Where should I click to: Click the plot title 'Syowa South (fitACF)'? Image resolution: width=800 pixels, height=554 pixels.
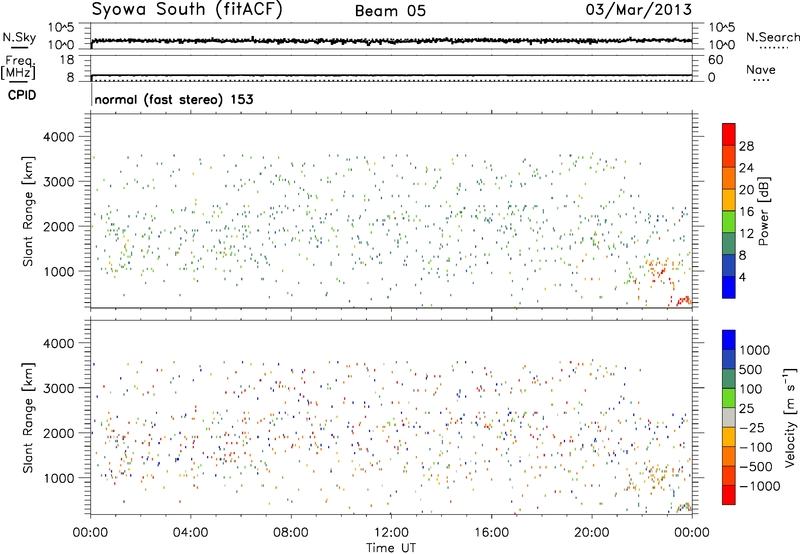click(x=186, y=9)
